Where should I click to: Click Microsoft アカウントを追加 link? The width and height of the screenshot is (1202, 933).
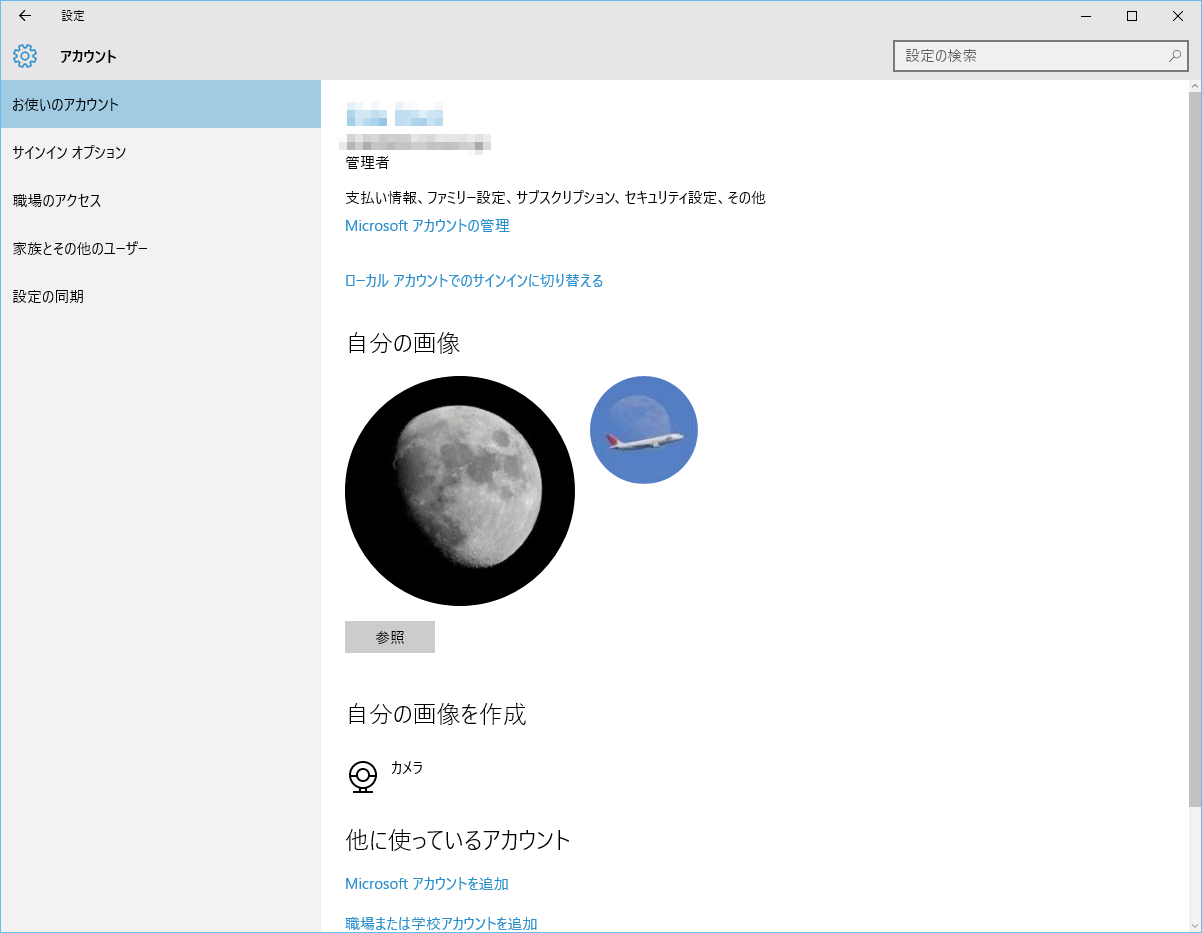(427, 884)
